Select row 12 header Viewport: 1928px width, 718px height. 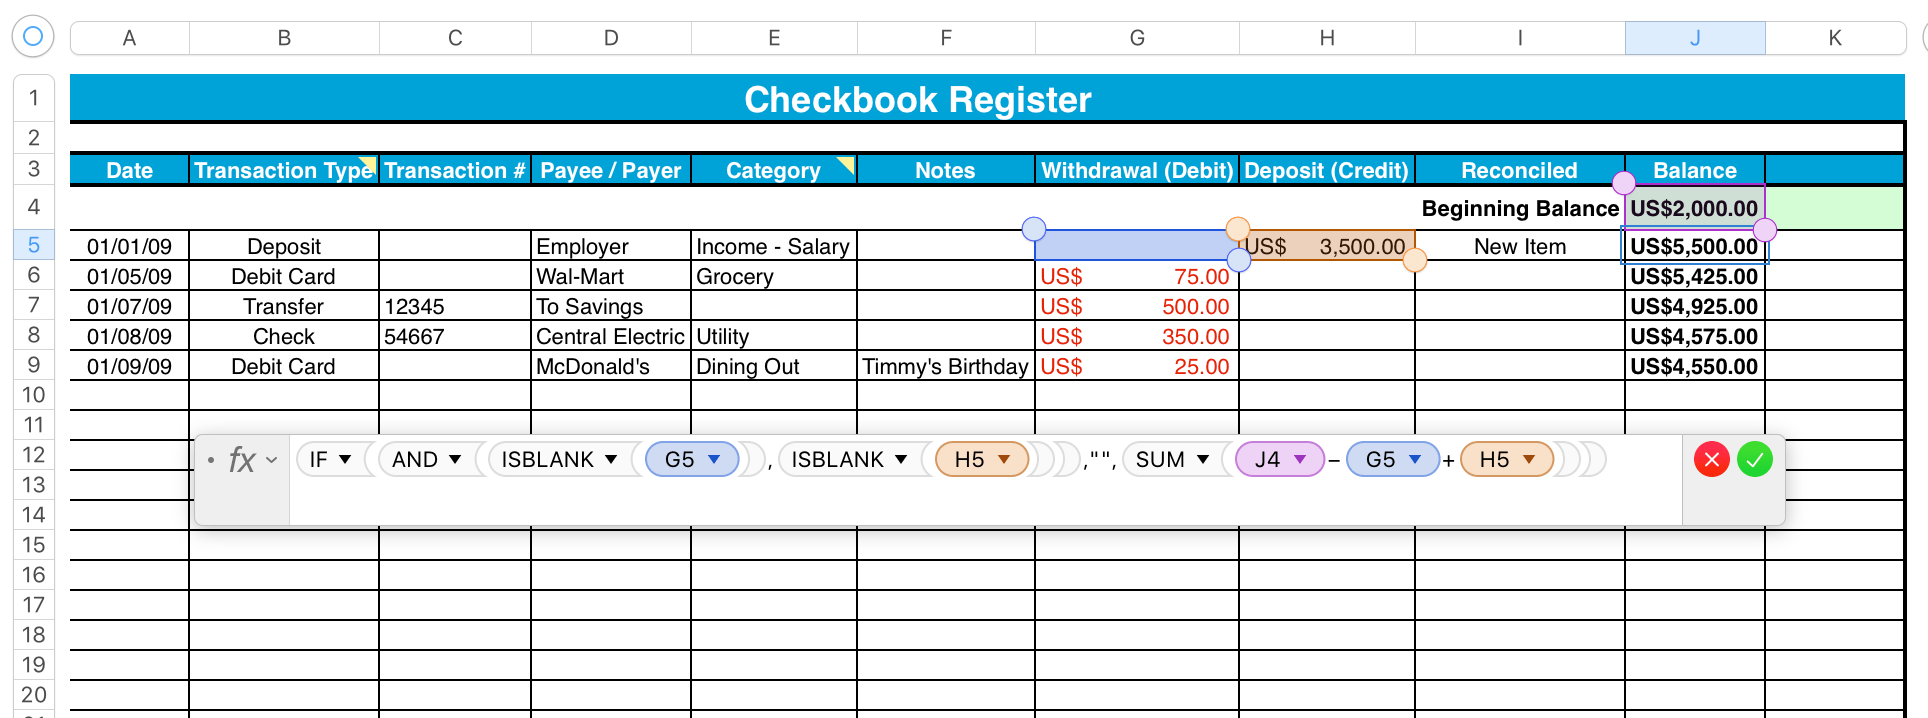pyautogui.click(x=33, y=455)
